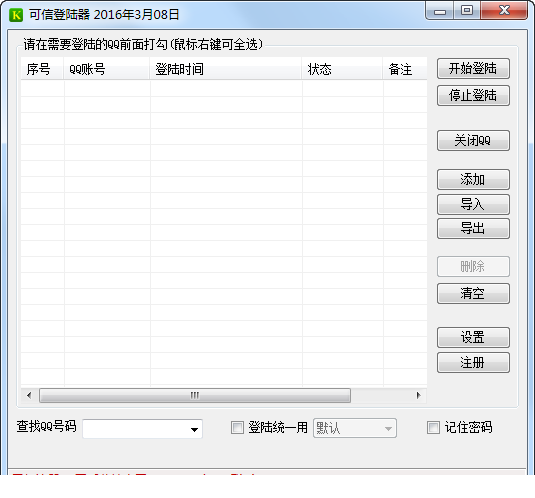This screenshot has height=498, width=535.
Task: Click the horizontal scrollbar thumb
Action: tap(195, 395)
